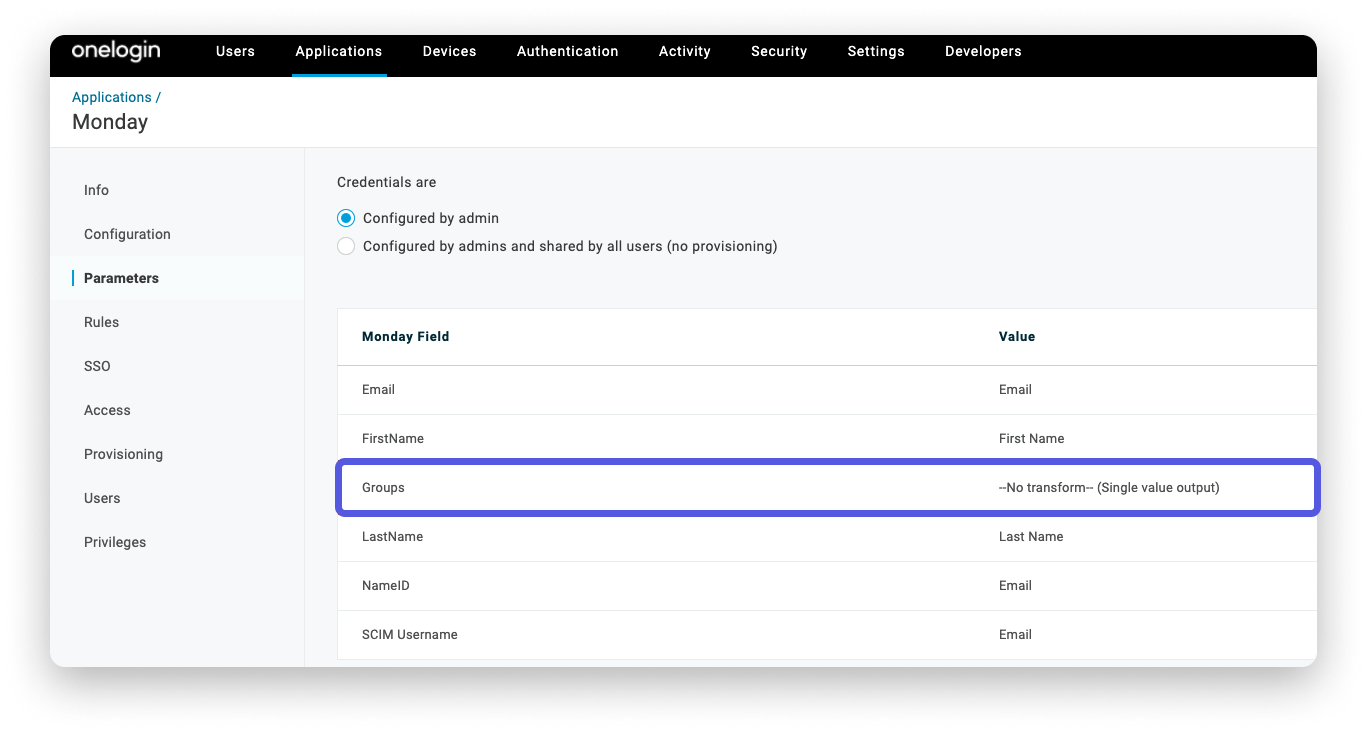View the Activity section
Viewport: 1367px width, 732px height.
pyautogui.click(x=684, y=51)
